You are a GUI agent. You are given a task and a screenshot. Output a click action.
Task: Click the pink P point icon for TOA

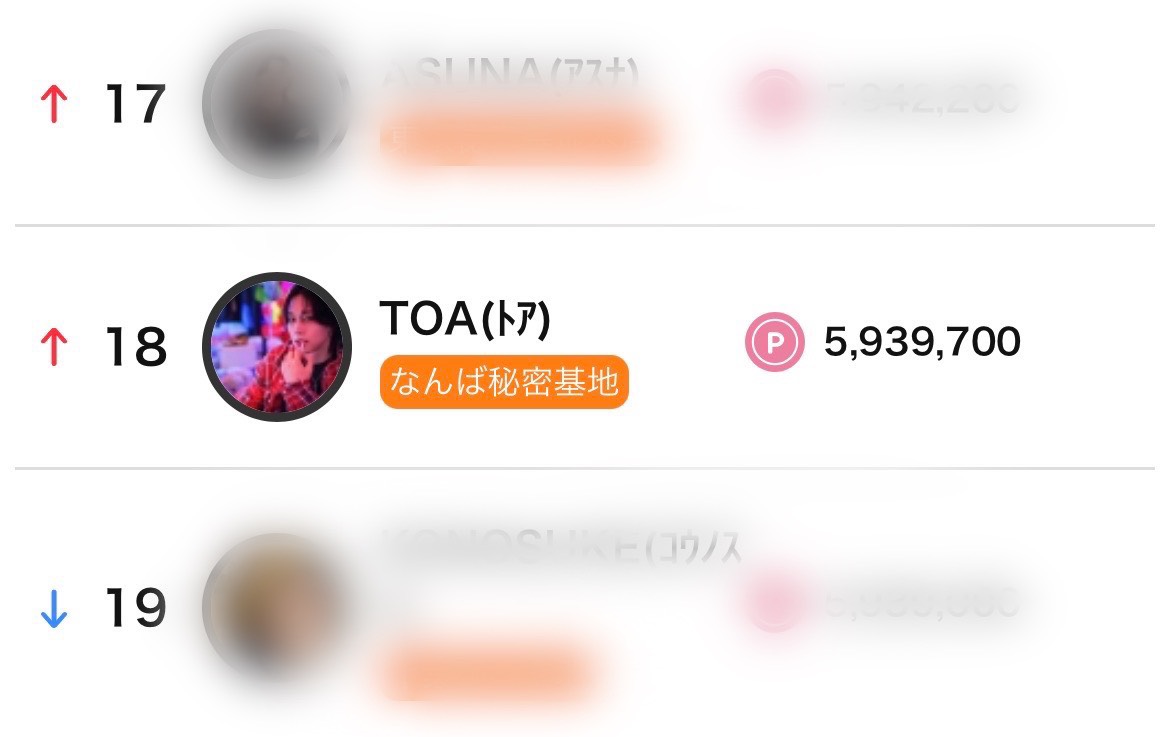click(774, 343)
